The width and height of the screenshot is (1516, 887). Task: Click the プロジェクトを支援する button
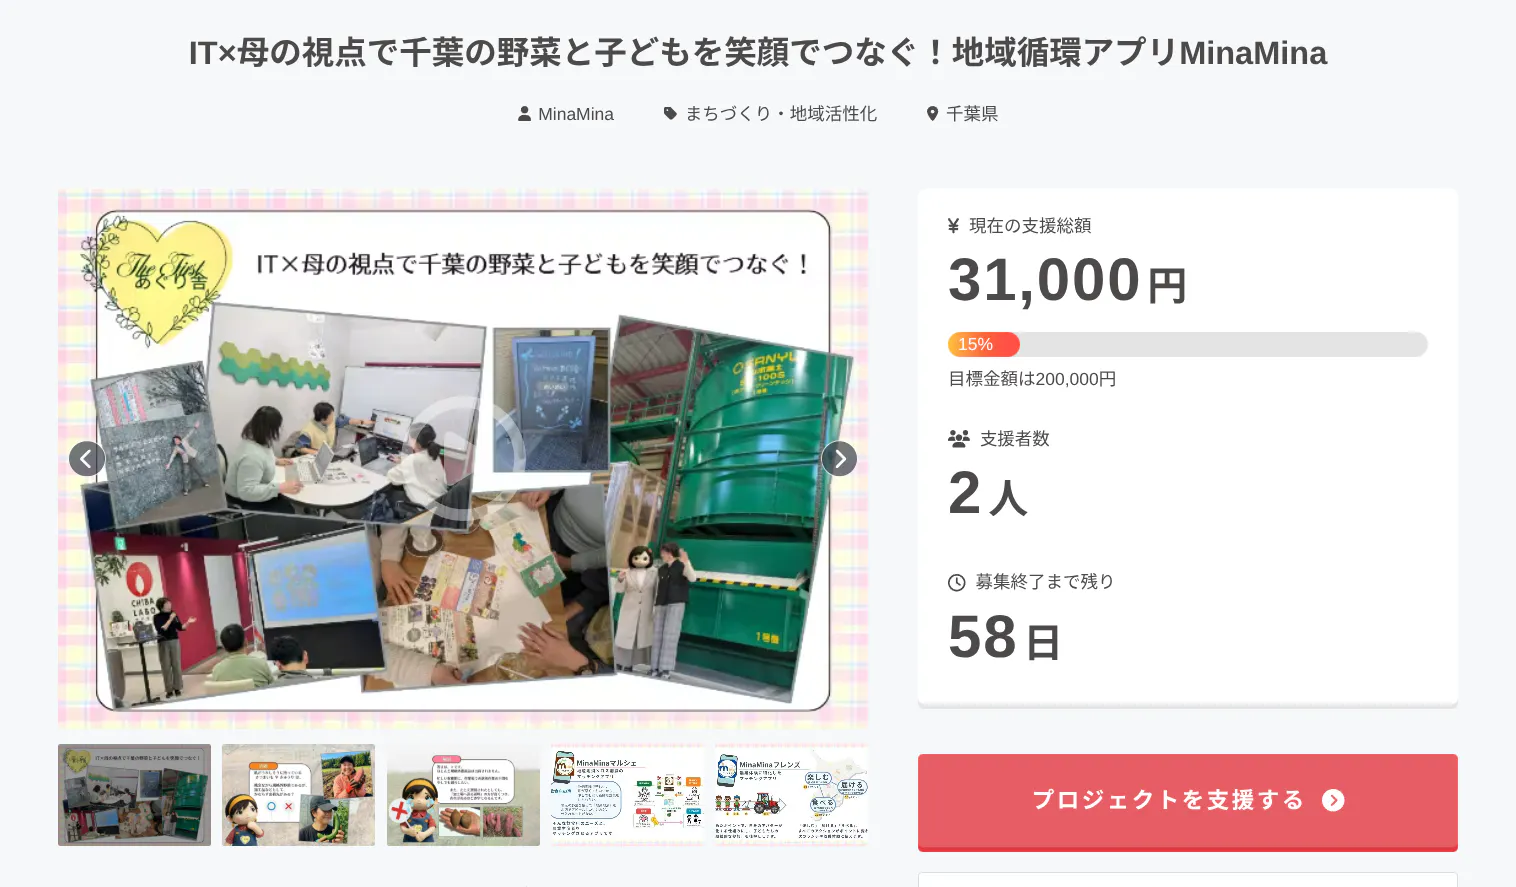pos(1188,802)
